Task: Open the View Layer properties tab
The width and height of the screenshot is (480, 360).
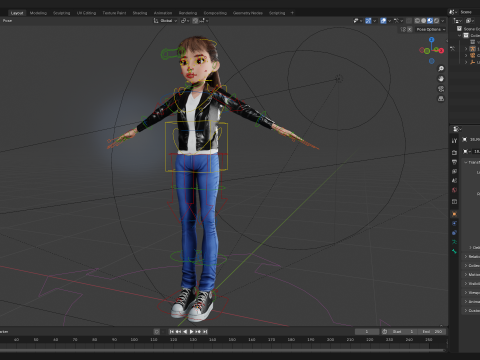Action: [454, 171]
